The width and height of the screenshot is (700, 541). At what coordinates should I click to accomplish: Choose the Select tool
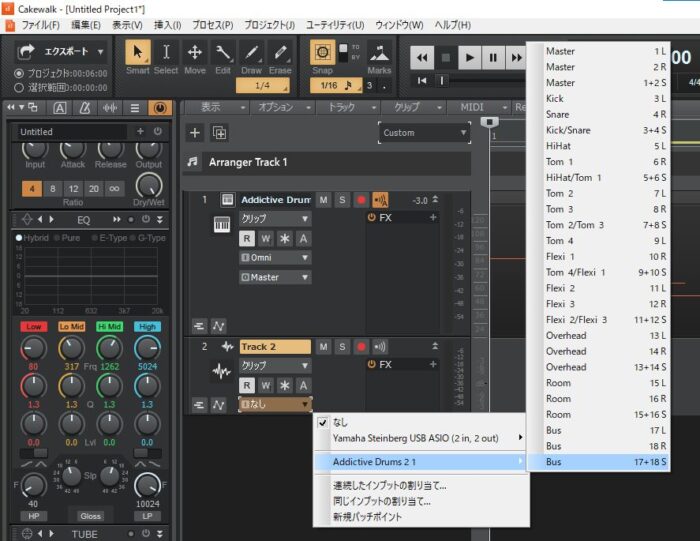coord(166,52)
